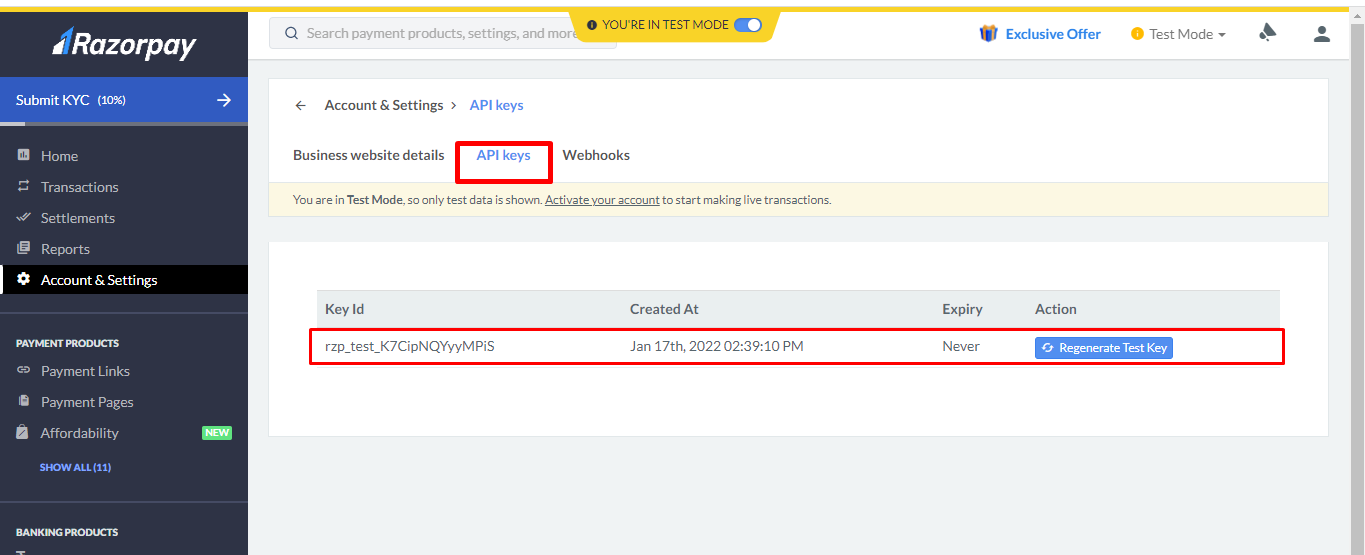The width and height of the screenshot is (1365, 555).
Task: Click the Transactions arrows icon
Action: coord(24,186)
